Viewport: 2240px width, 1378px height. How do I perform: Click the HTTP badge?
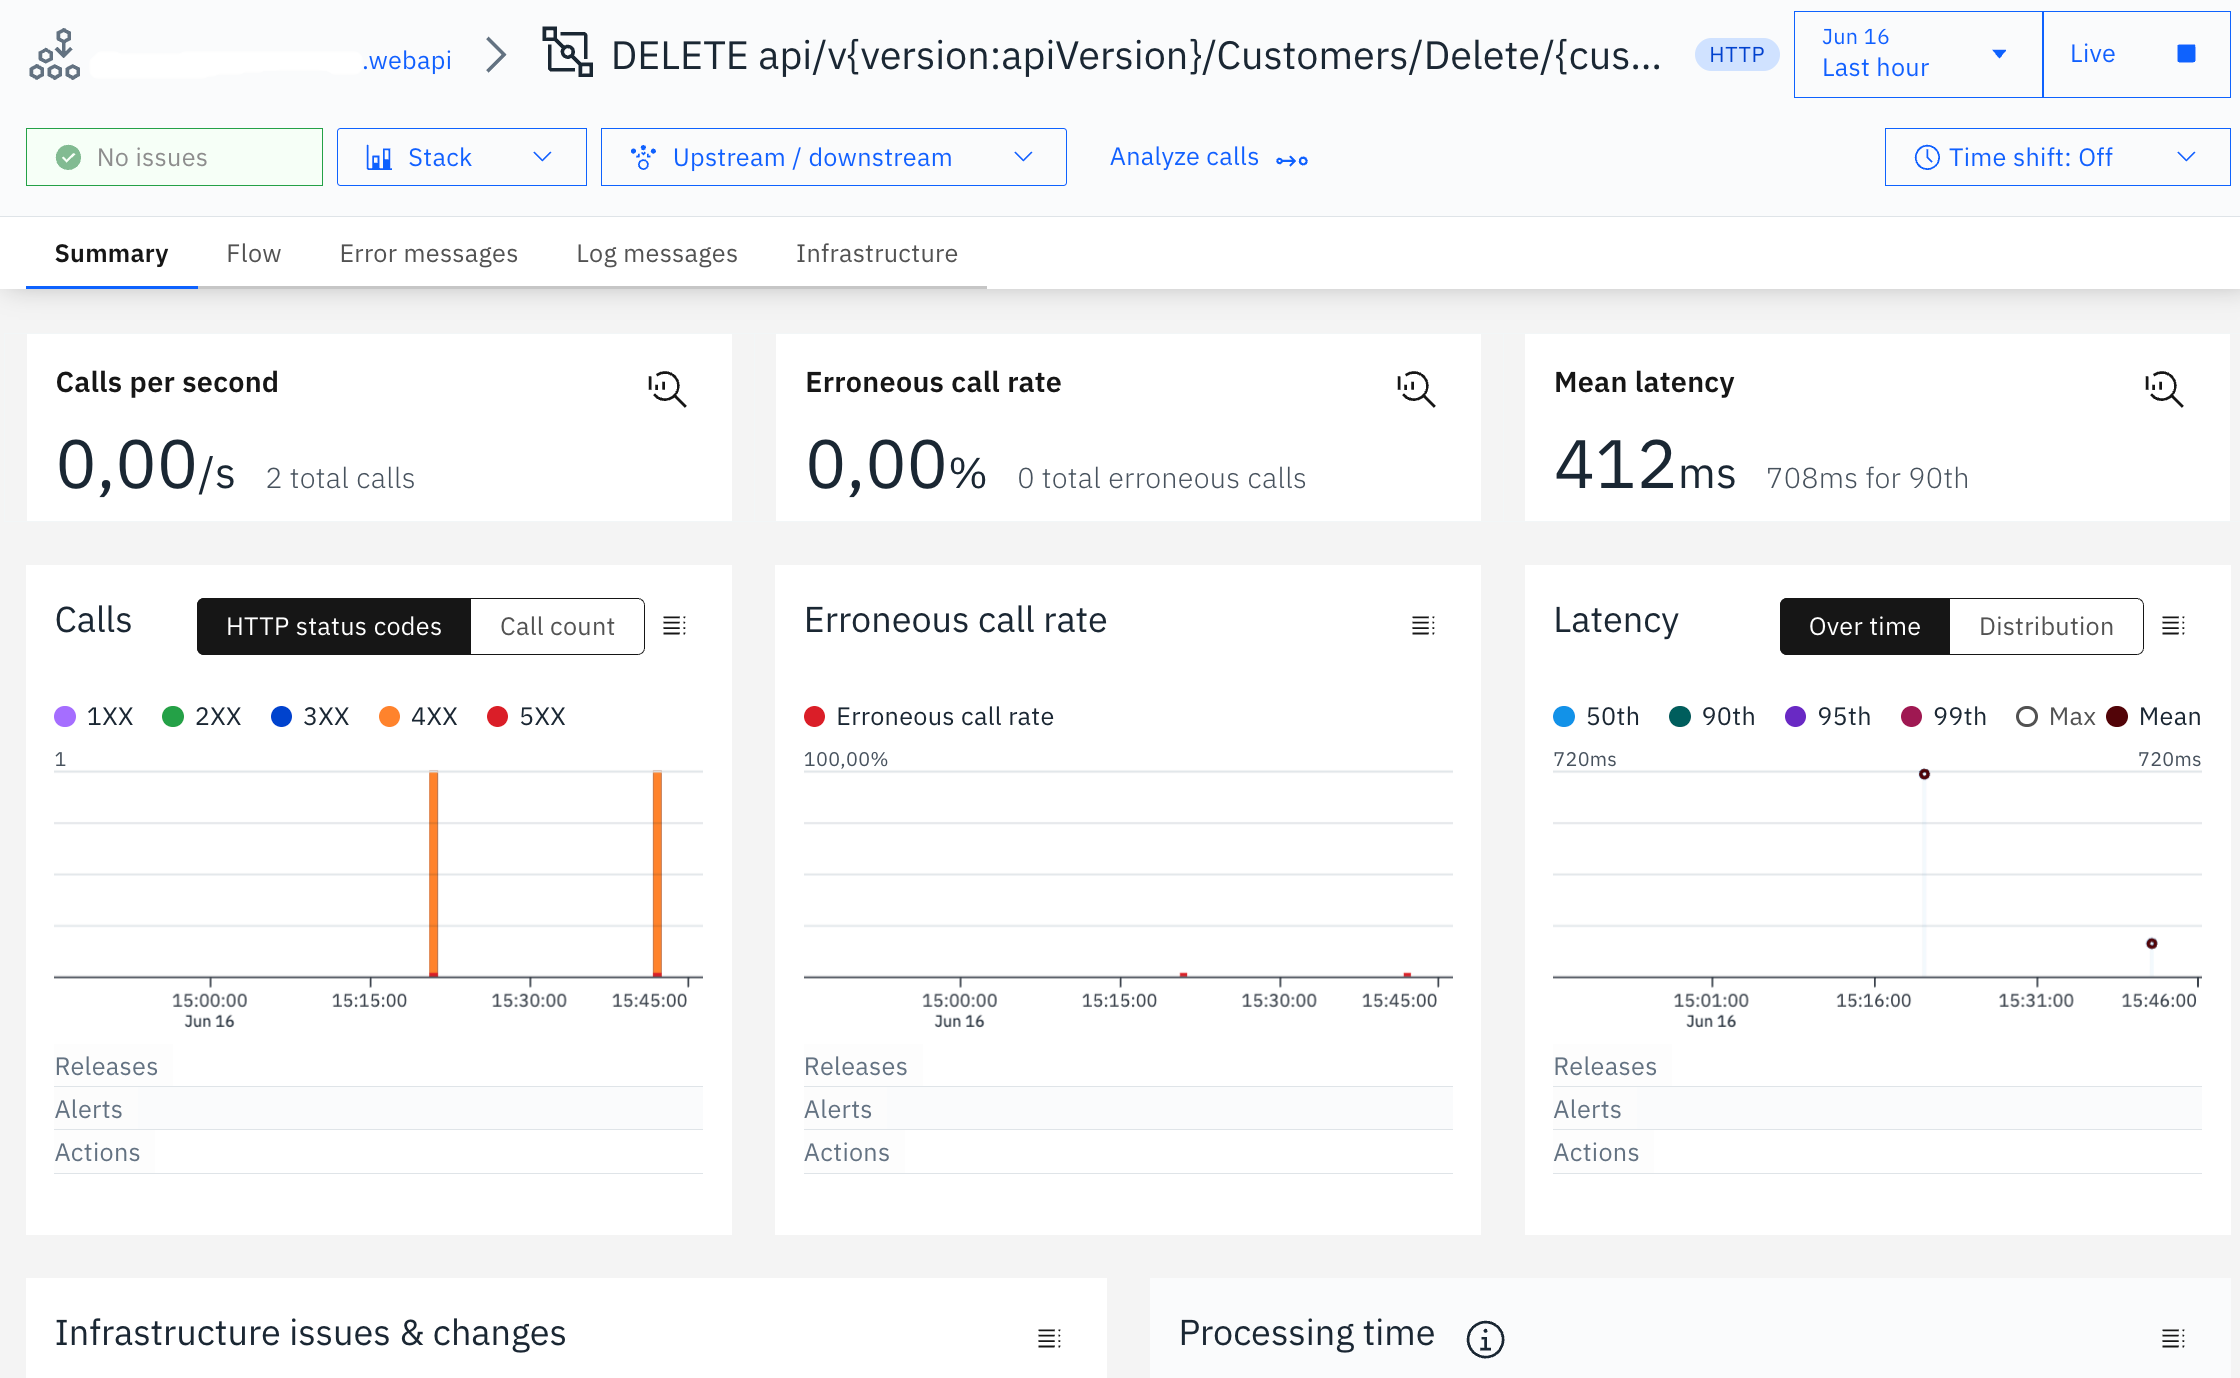tap(1736, 54)
